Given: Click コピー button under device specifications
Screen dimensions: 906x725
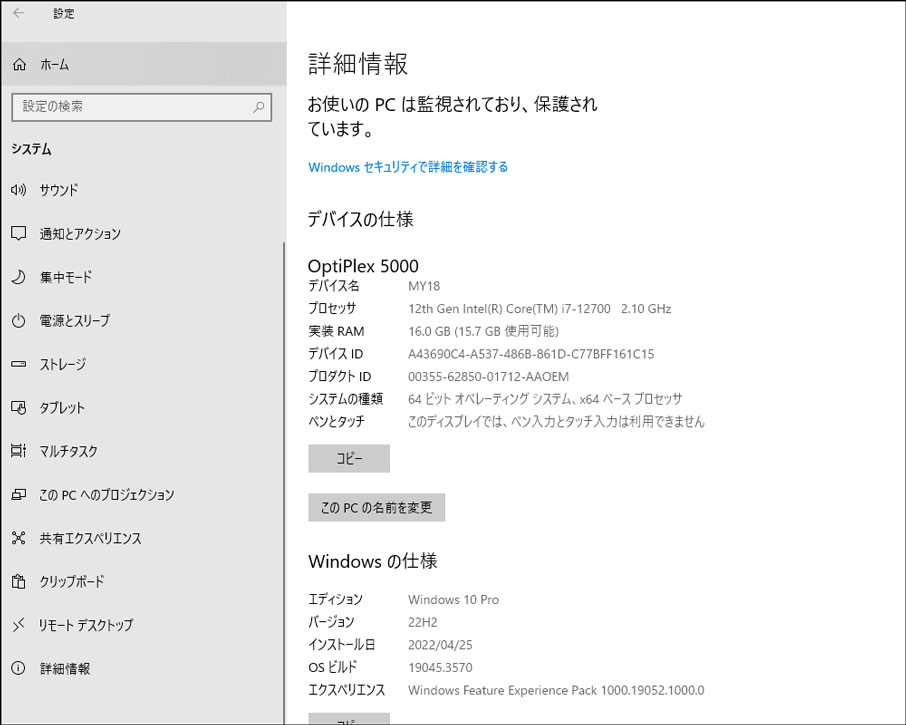Looking at the screenshot, I should coord(349,458).
